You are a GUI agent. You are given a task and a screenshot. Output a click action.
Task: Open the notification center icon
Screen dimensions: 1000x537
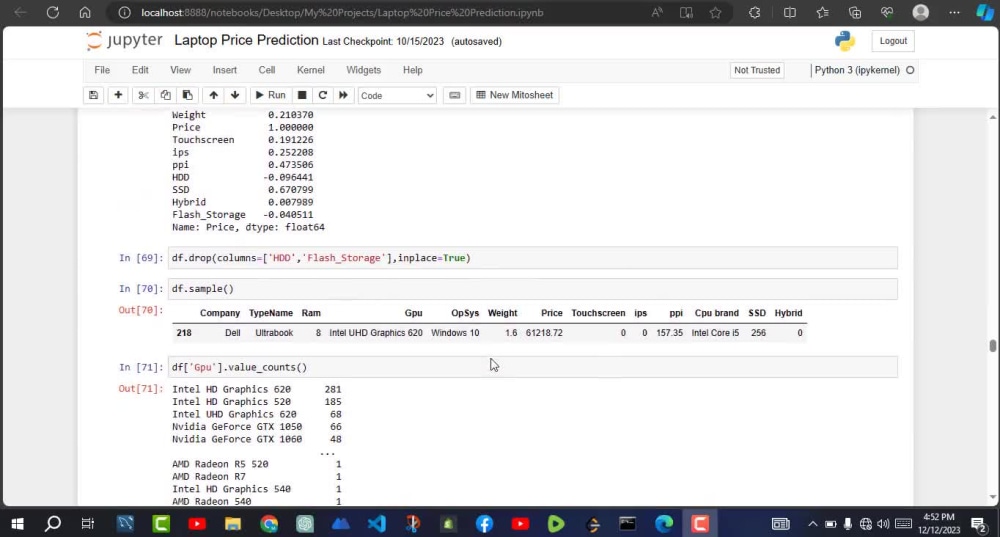pyautogui.click(x=979, y=524)
